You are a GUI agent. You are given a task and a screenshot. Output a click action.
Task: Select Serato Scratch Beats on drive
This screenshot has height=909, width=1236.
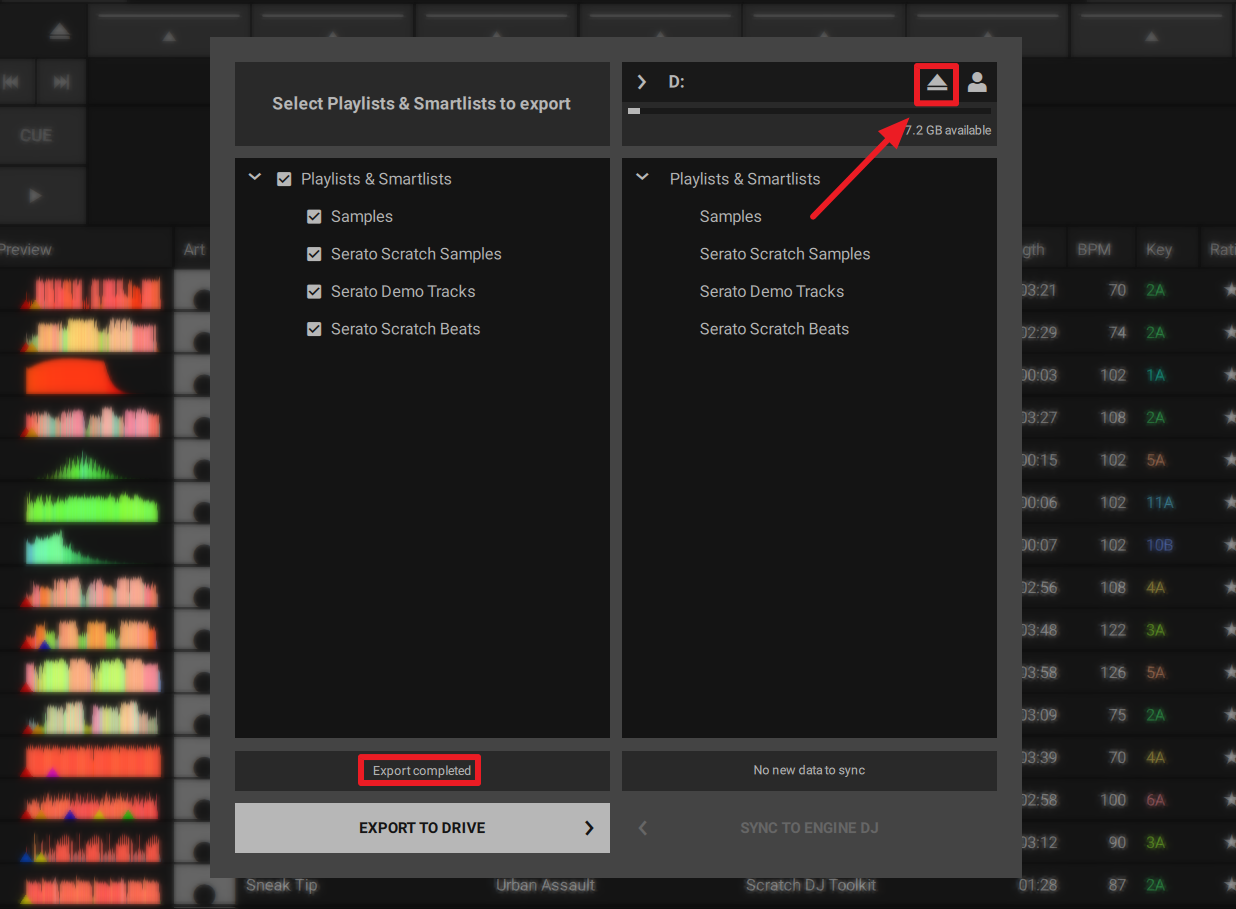[x=774, y=329]
